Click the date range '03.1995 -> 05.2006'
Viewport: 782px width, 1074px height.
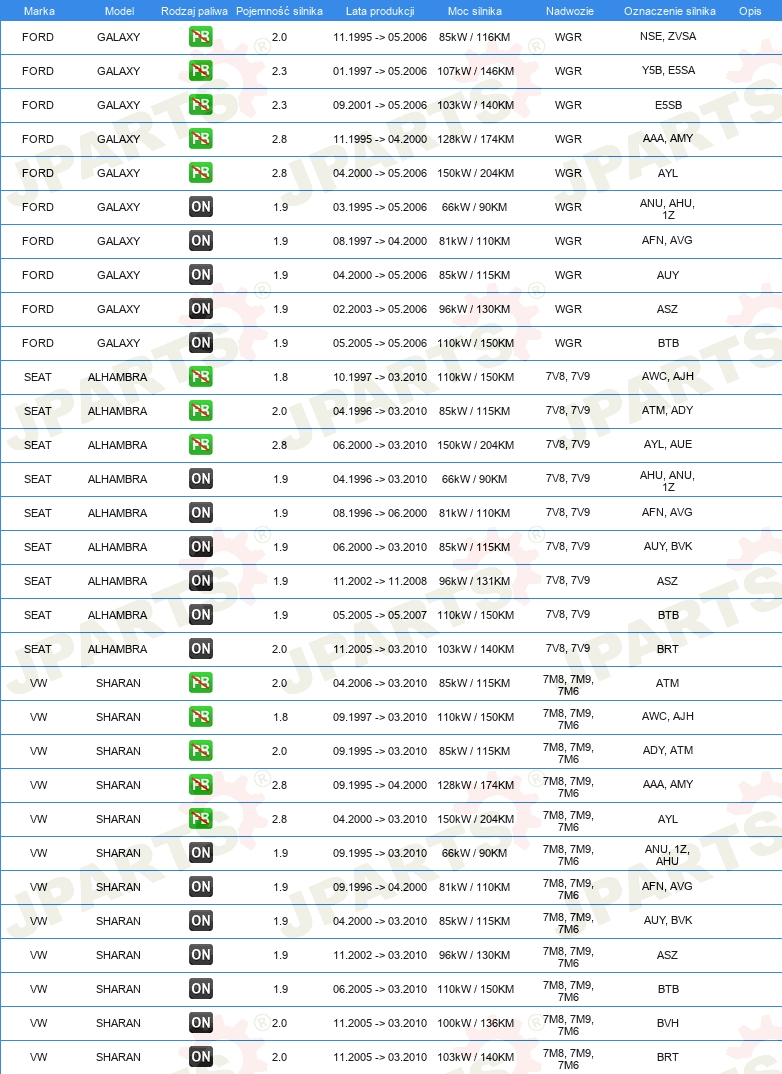[x=380, y=207]
